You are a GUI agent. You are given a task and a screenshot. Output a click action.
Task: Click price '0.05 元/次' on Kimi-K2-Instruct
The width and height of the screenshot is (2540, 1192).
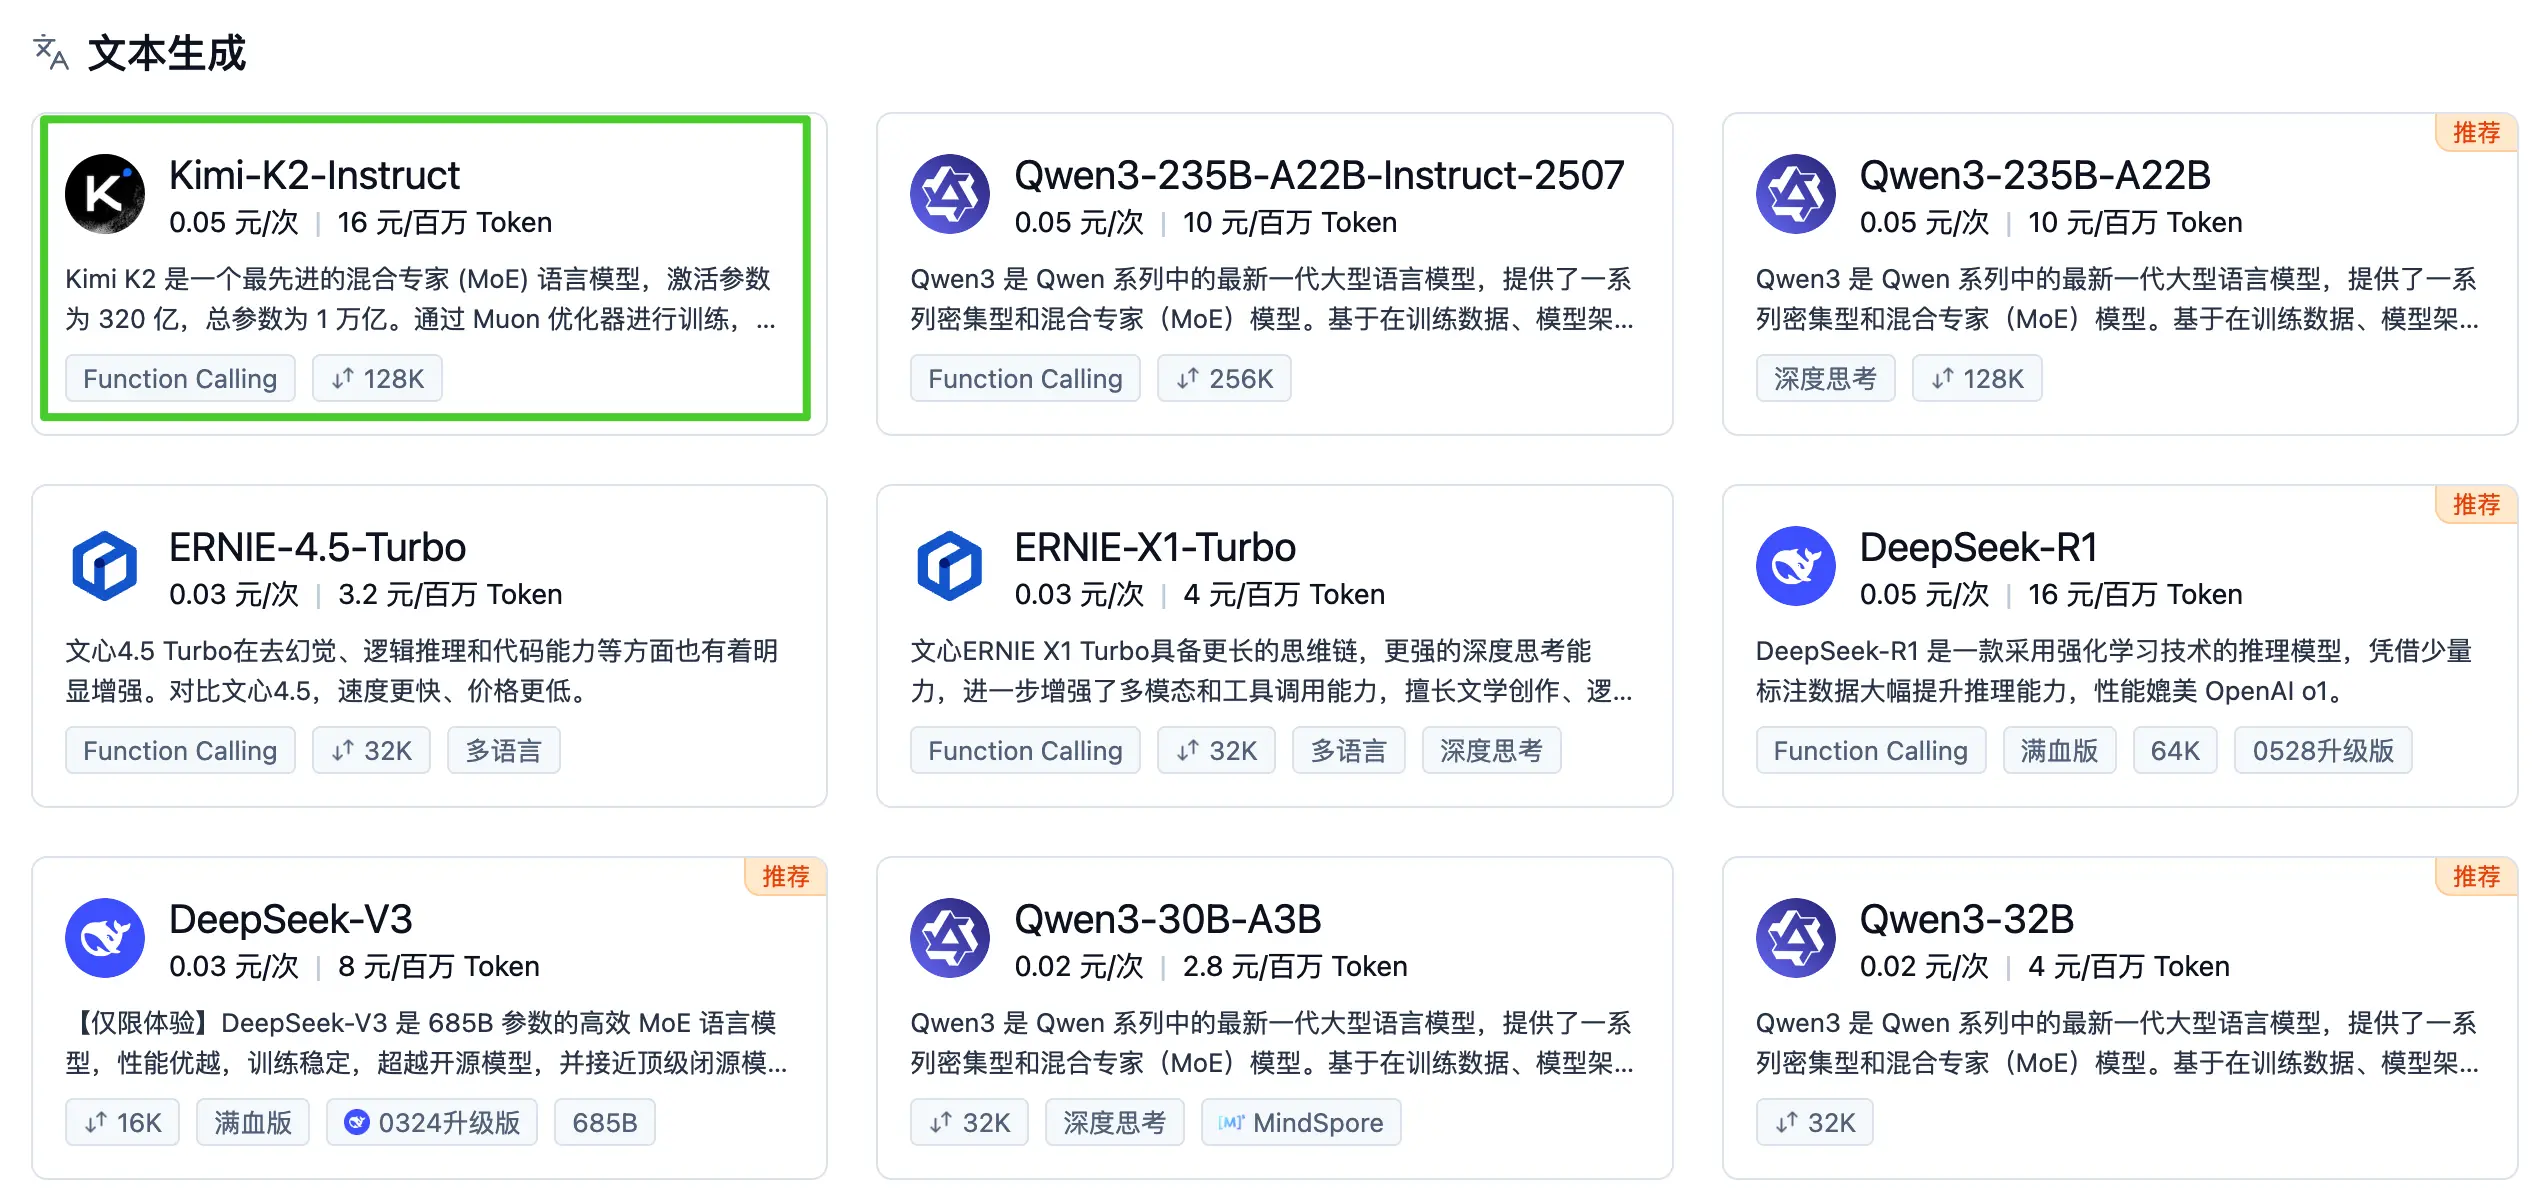234,222
